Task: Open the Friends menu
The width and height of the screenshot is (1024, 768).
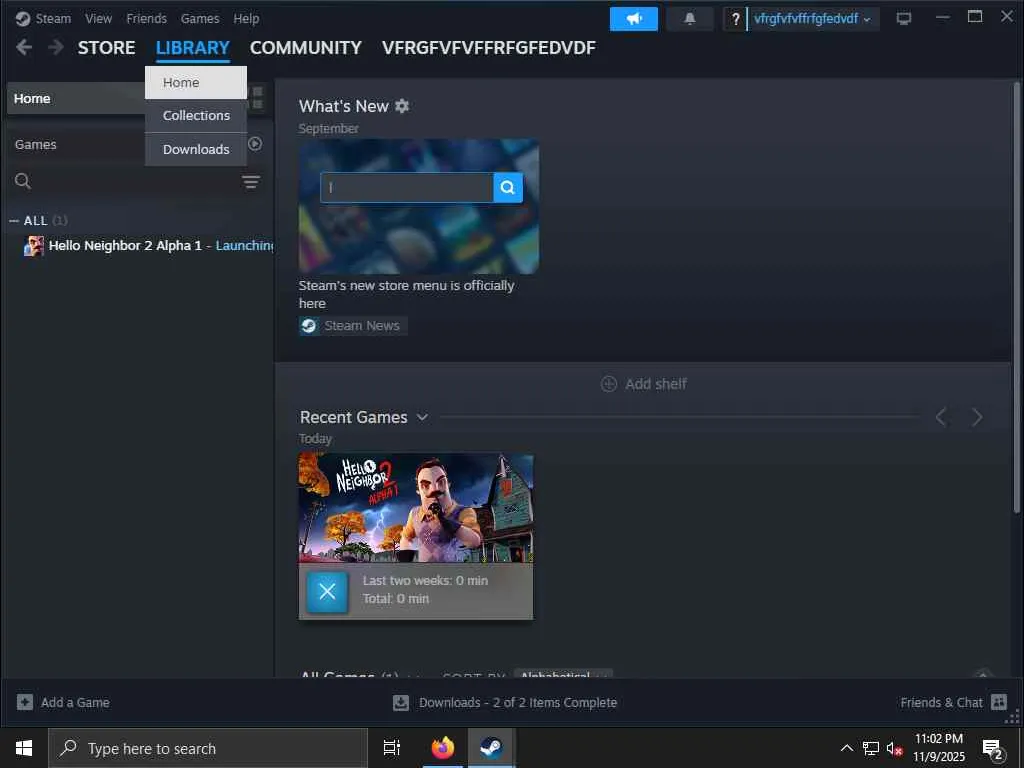Action: pyautogui.click(x=146, y=18)
